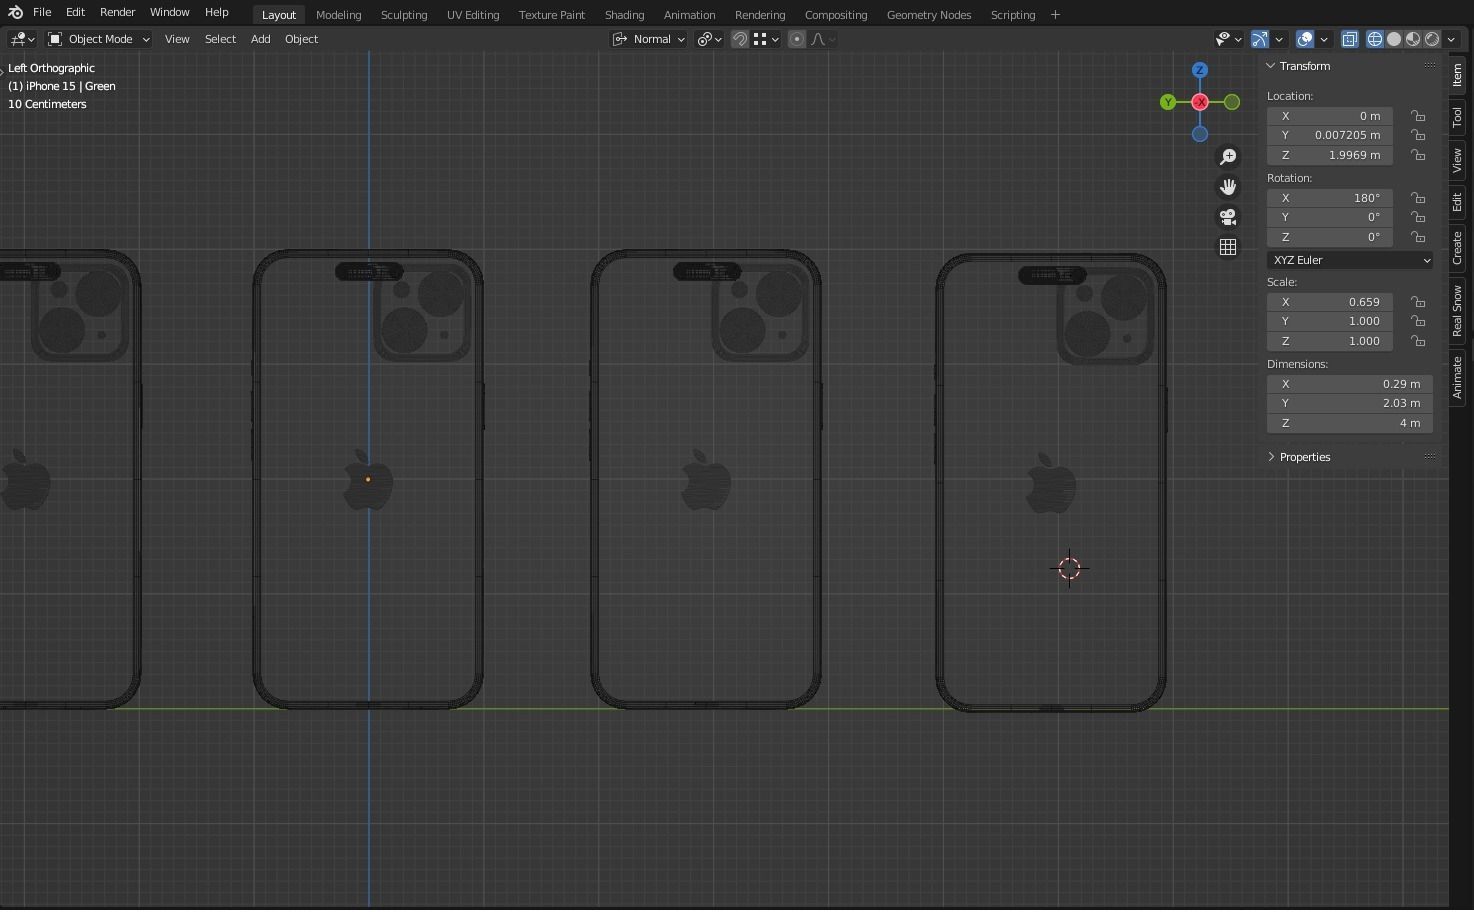
Task: Click the Location Y field
Action: coord(1330,135)
